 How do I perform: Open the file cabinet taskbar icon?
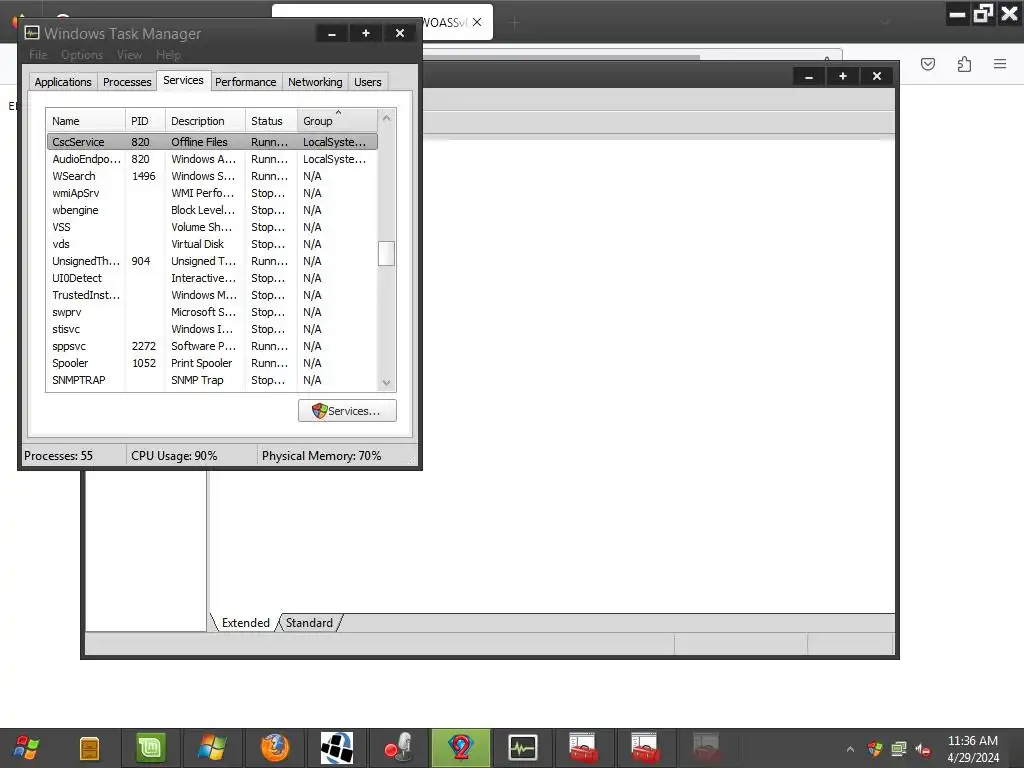coord(89,748)
